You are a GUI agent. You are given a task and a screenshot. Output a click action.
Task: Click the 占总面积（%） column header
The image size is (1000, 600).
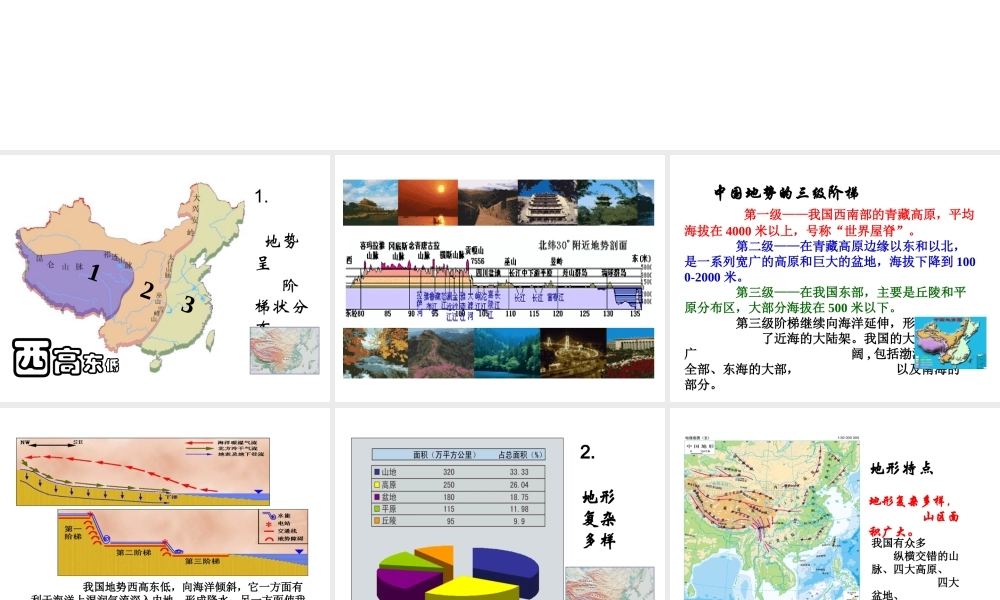pos(520,455)
